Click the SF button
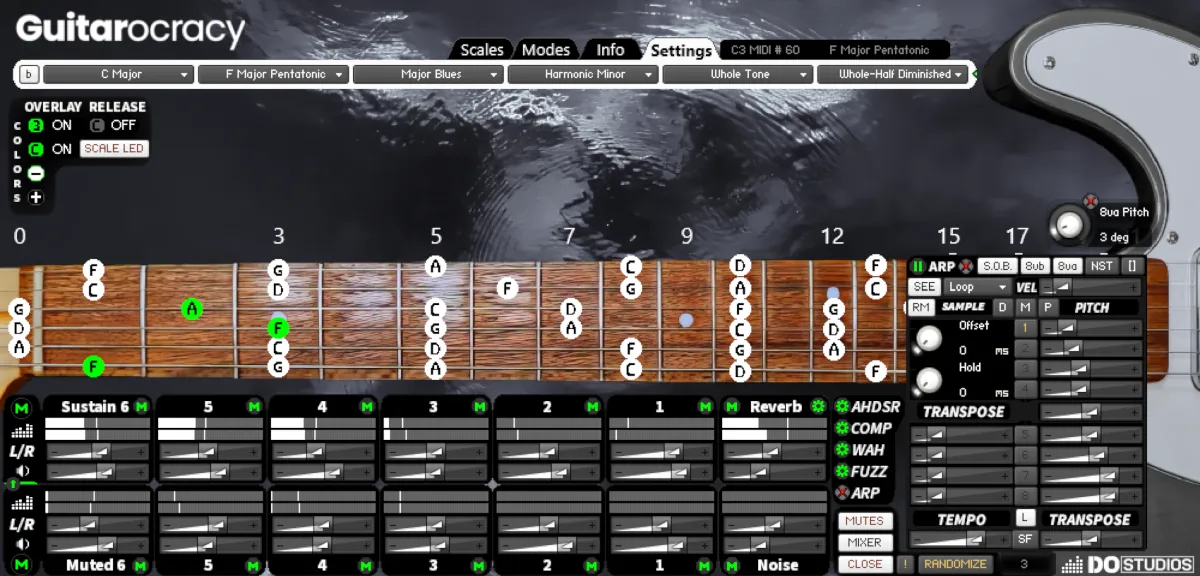The height and width of the screenshot is (576, 1200). 1025,539
